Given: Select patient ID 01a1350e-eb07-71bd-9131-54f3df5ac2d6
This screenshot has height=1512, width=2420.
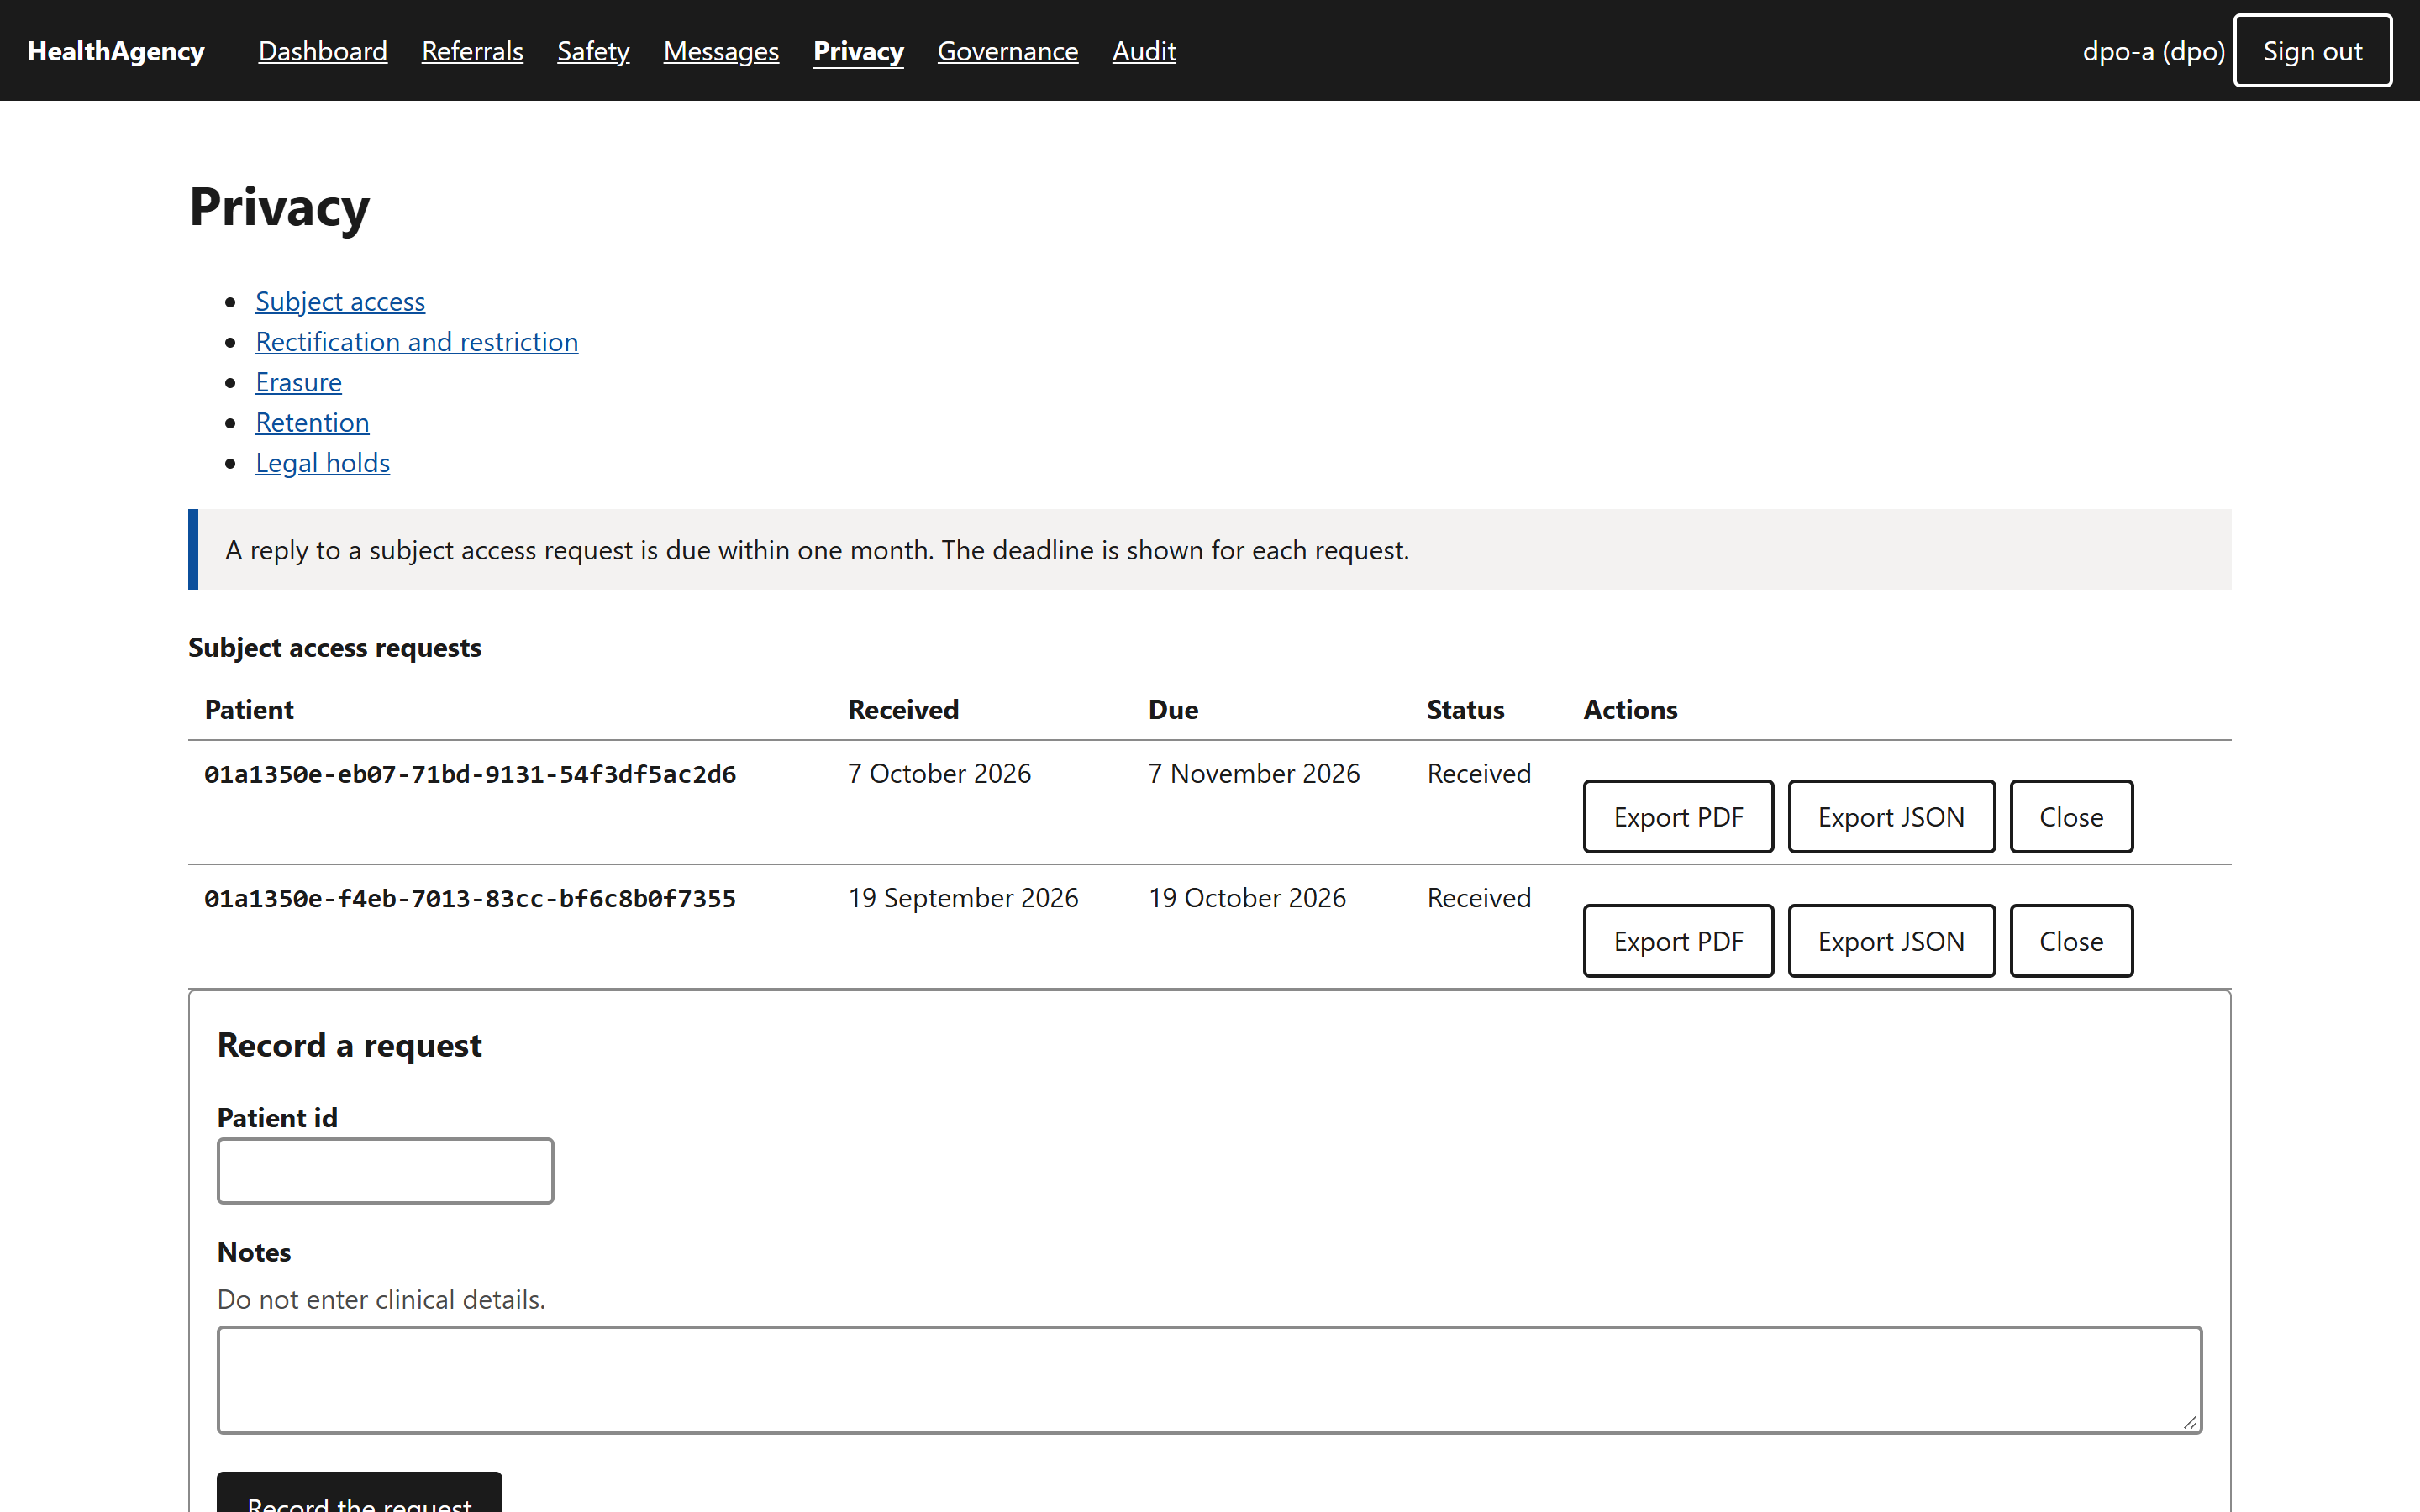Looking at the screenshot, I should 470,774.
